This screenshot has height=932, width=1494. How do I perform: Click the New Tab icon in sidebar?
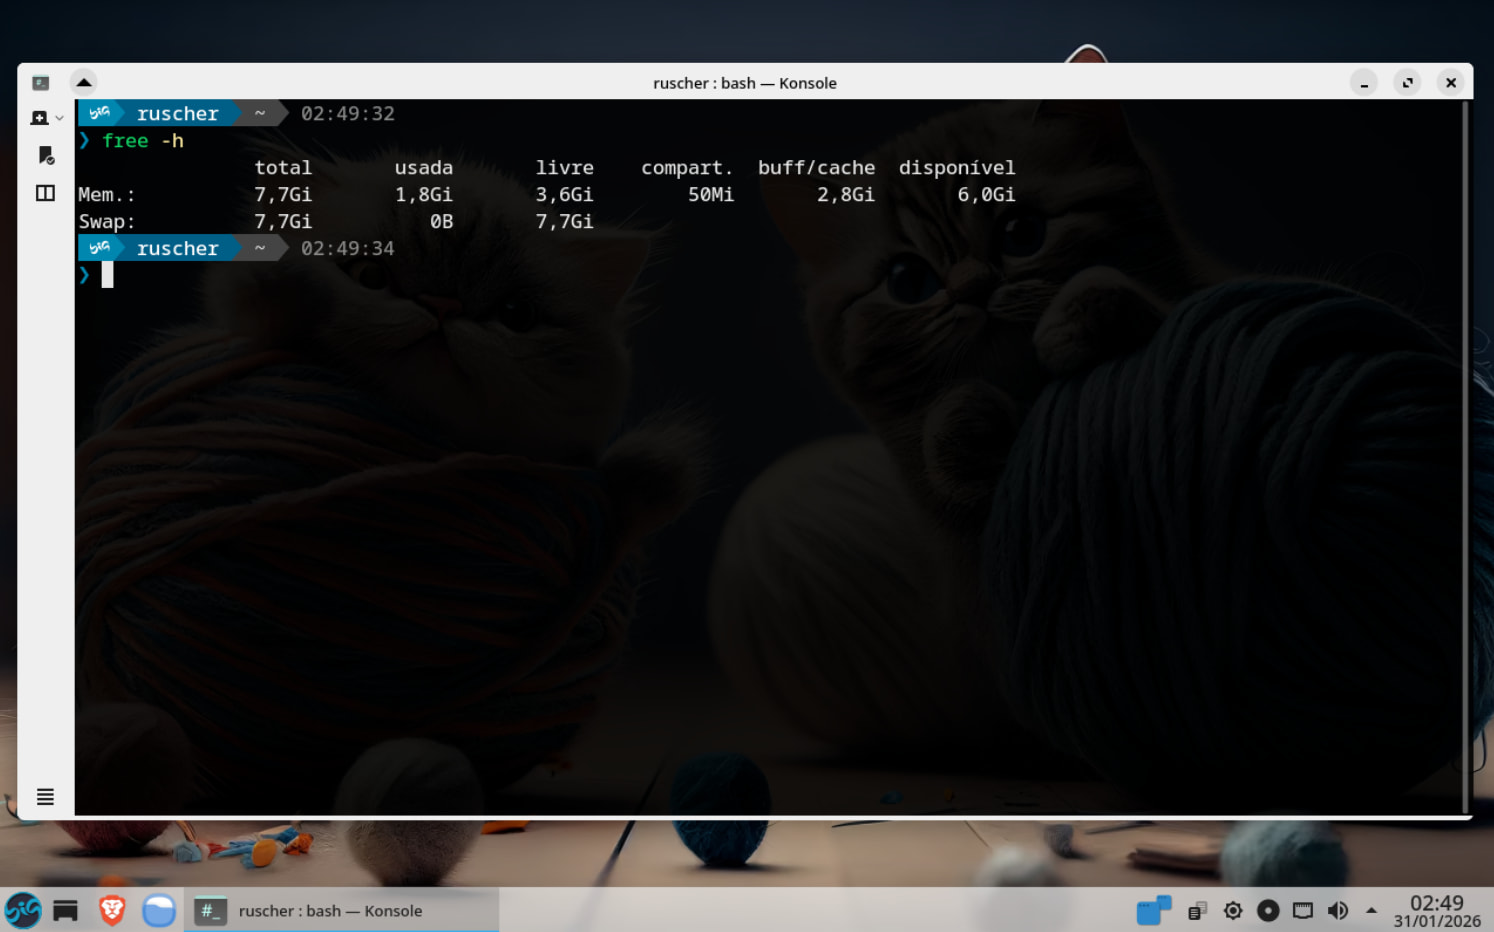[x=39, y=118]
